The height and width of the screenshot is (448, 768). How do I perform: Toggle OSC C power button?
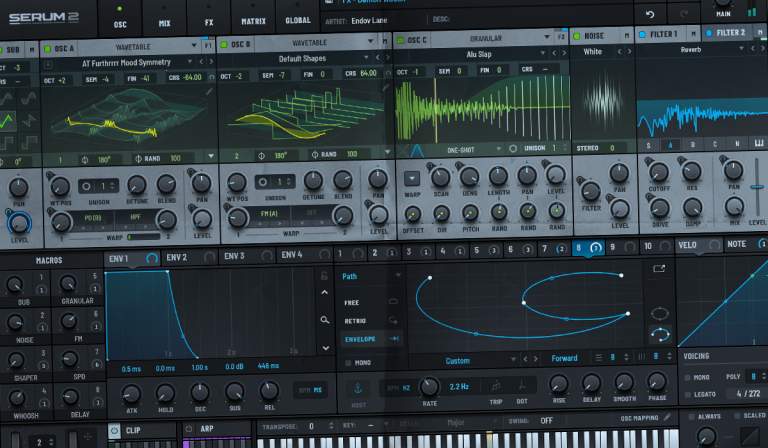point(400,40)
